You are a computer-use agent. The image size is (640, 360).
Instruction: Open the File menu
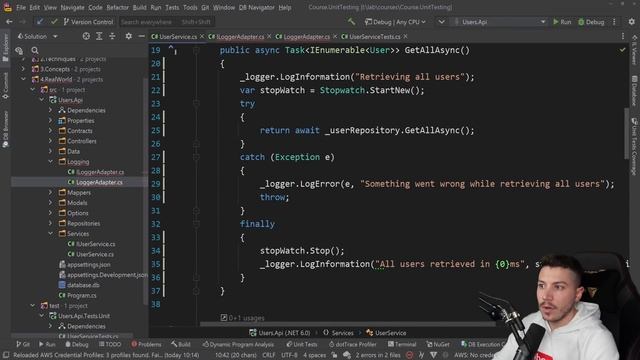(21, 7)
